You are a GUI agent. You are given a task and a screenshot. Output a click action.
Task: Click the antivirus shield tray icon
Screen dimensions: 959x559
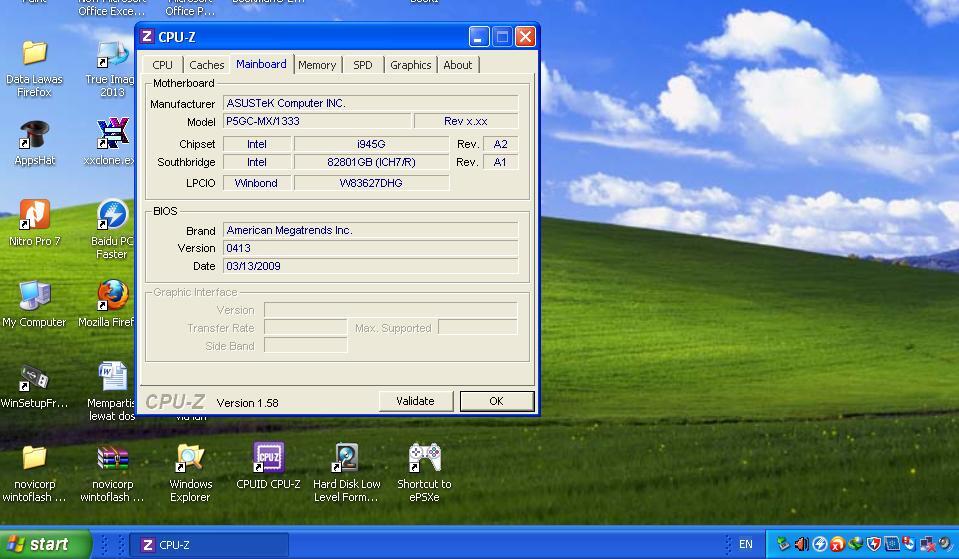(874, 544)
